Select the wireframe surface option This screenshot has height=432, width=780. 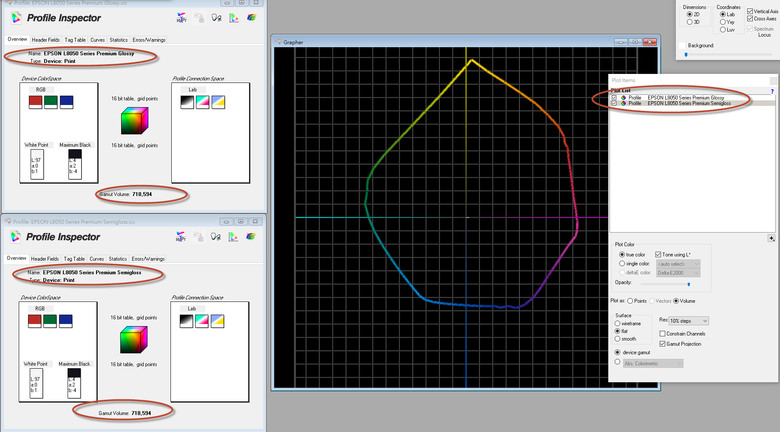[617, 324]
